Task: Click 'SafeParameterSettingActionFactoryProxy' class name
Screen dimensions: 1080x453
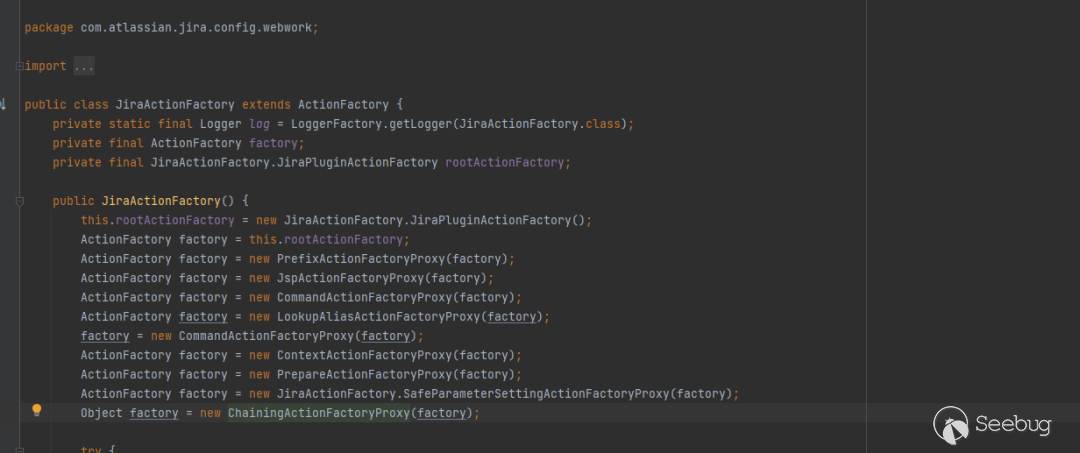Action: [537, 394]
